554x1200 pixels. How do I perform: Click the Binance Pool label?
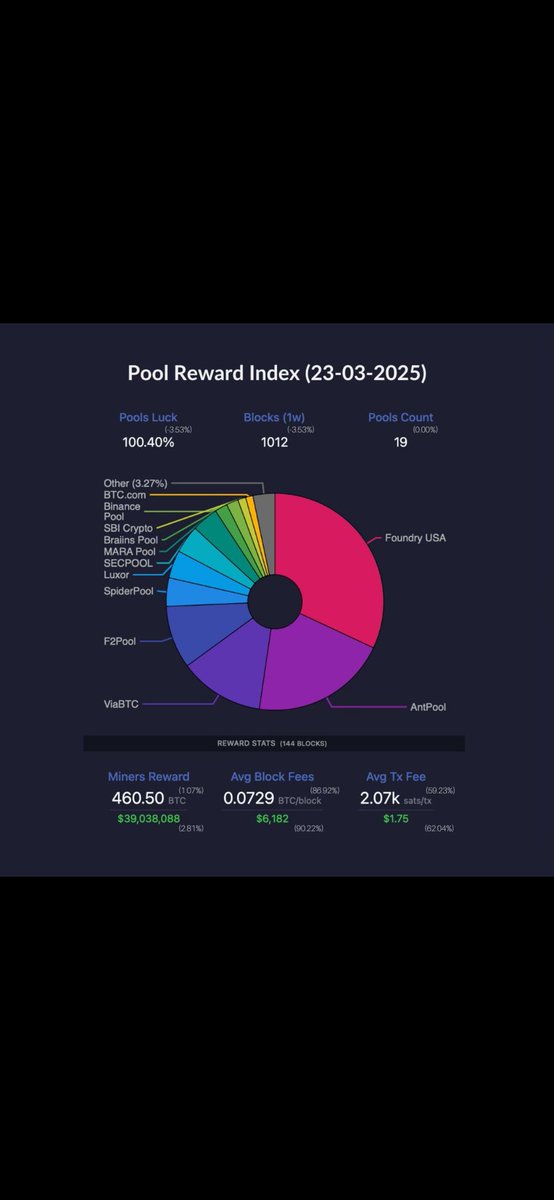(x=122, y=511)
